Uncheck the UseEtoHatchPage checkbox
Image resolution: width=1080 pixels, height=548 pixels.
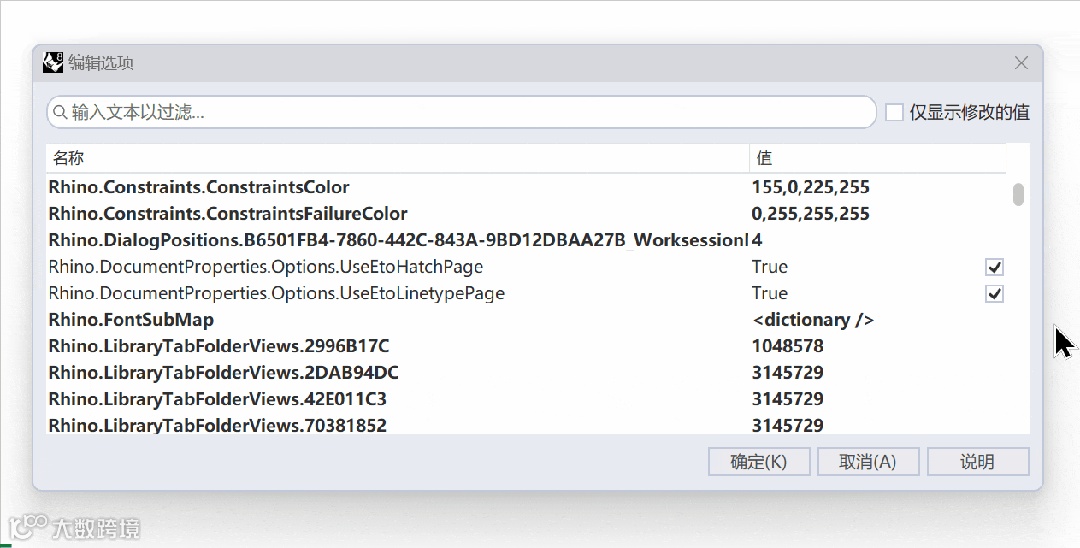tap(994, 267)
